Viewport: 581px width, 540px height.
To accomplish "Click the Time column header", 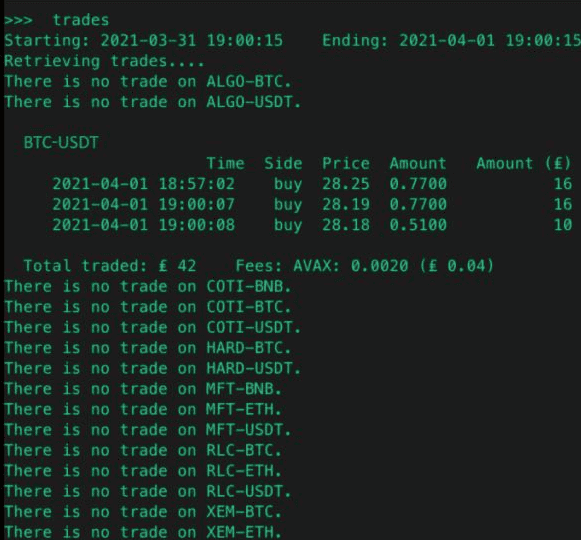I will (x=226, y=163).
